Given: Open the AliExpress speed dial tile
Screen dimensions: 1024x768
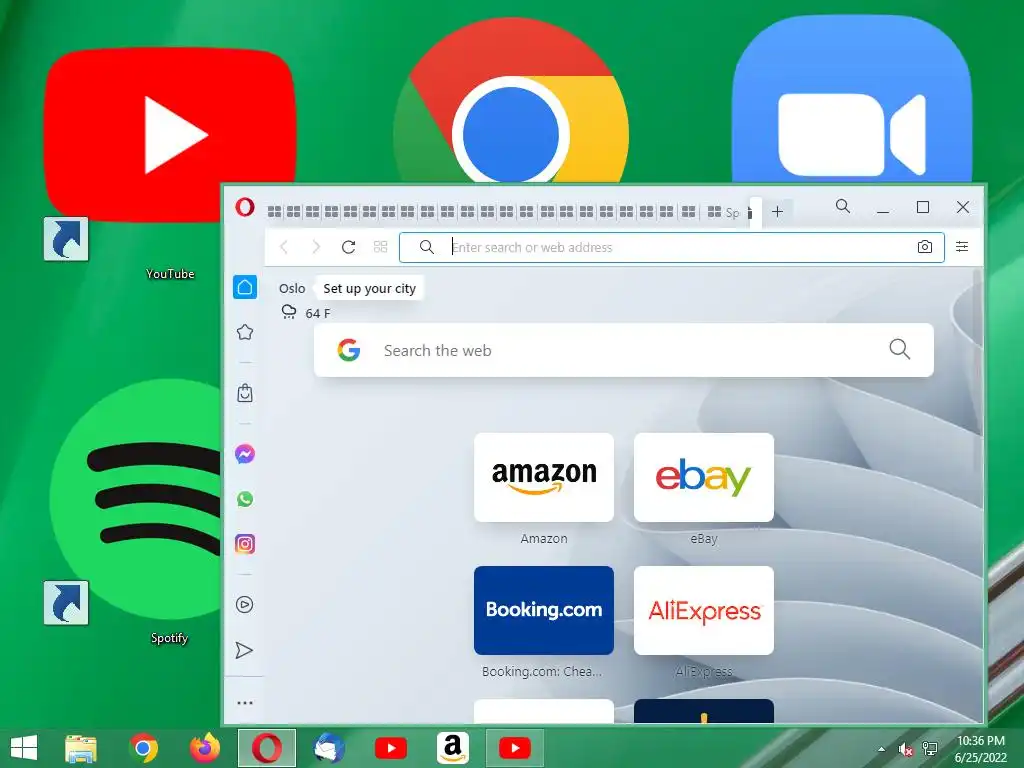Looking at the screenshot, I should (704, 611).
